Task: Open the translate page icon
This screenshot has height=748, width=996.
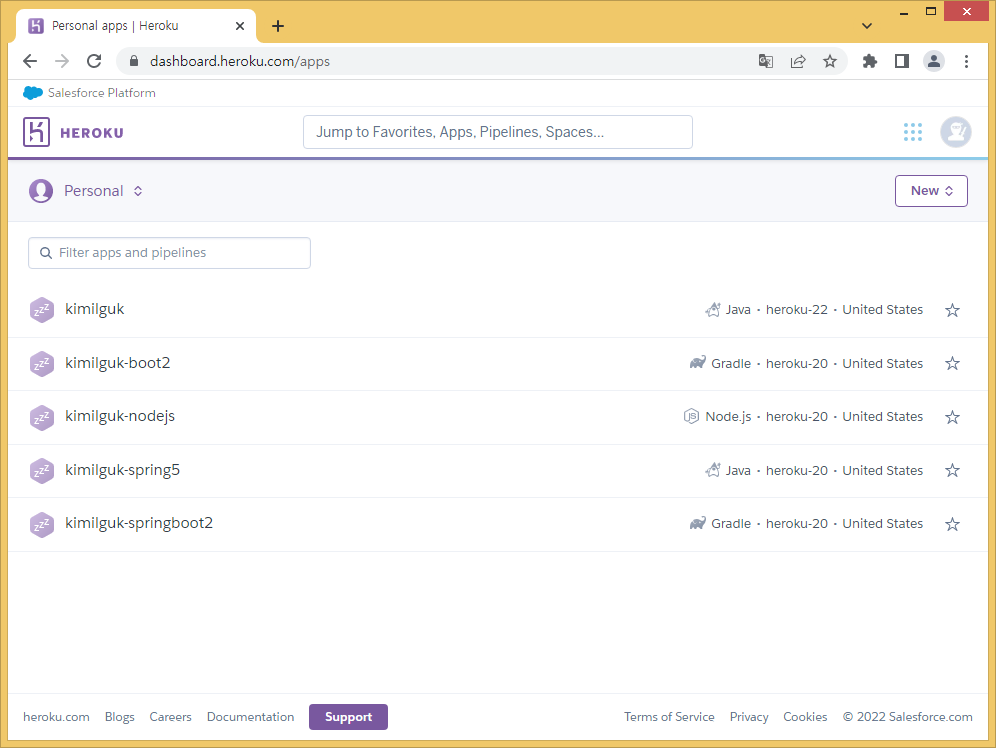Action: pyautogui.click(x=765, y=61)
